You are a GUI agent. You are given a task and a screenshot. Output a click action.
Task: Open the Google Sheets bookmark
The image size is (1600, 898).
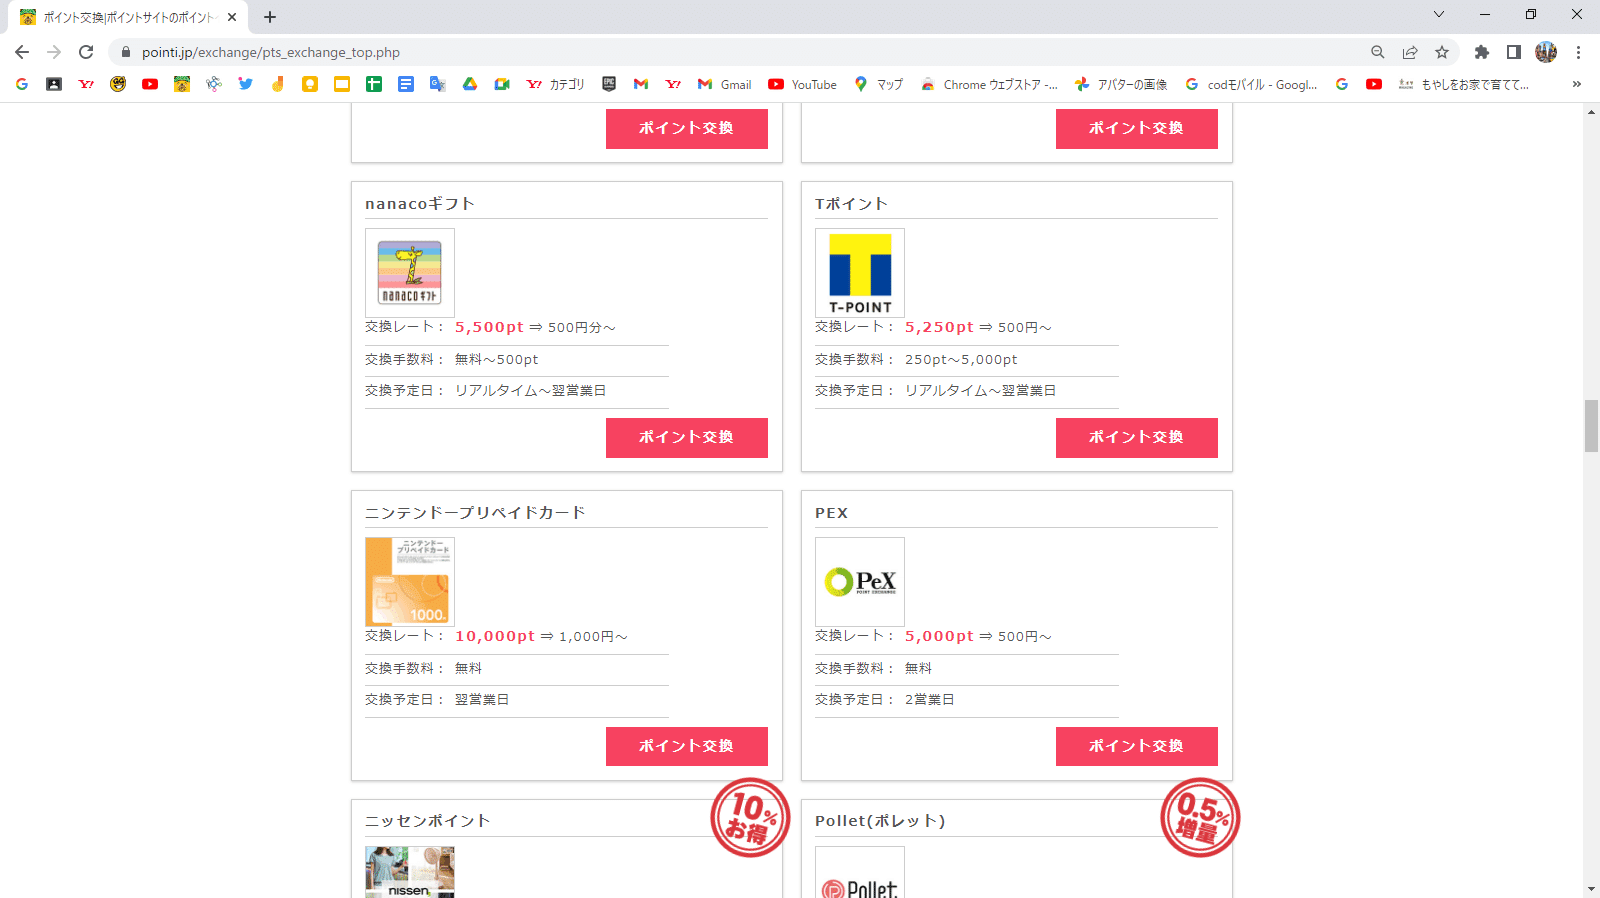(374, 84)
